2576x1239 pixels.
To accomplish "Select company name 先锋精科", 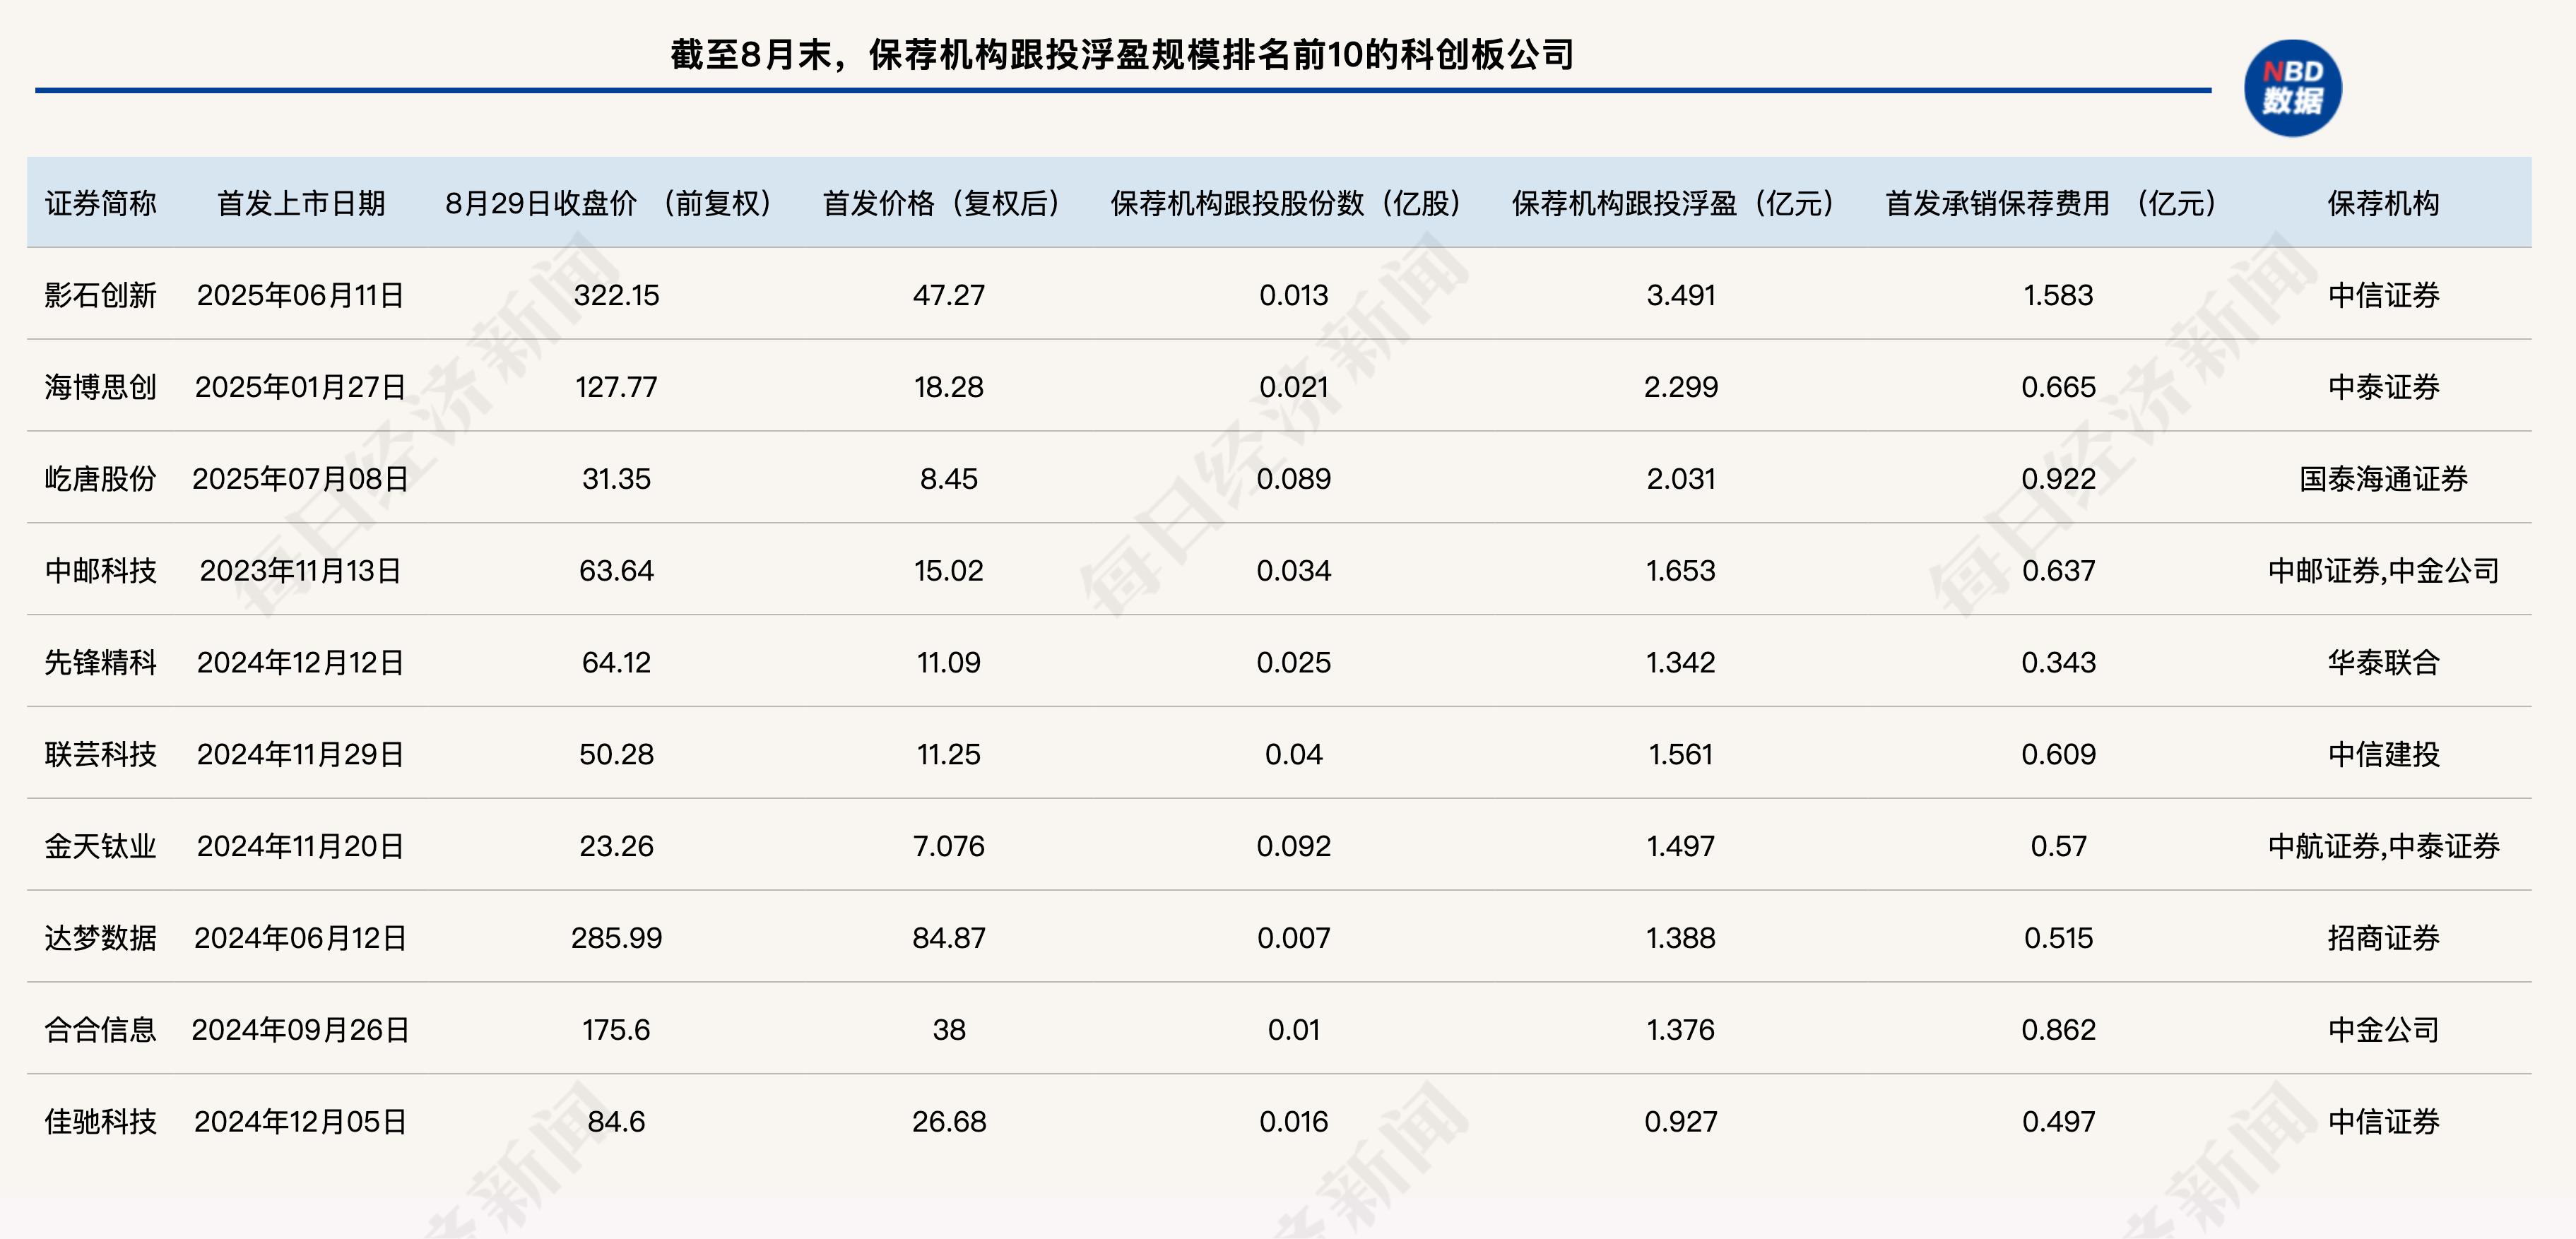I will pyautogui.click(x=99, y=662).
